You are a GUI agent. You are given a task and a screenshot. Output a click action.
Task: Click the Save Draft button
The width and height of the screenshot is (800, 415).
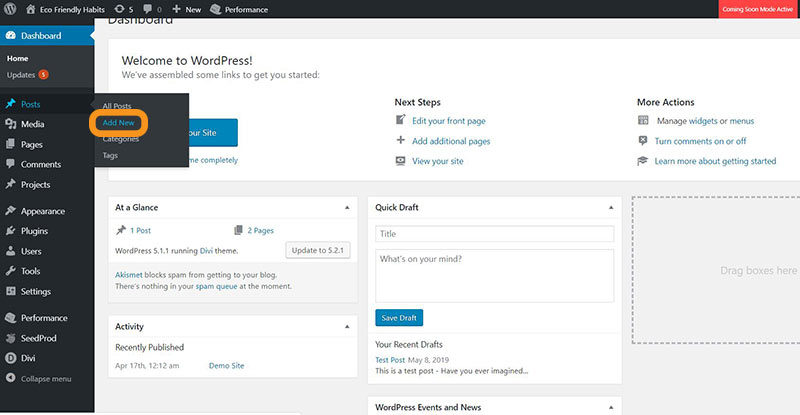(x=399, y=318)
